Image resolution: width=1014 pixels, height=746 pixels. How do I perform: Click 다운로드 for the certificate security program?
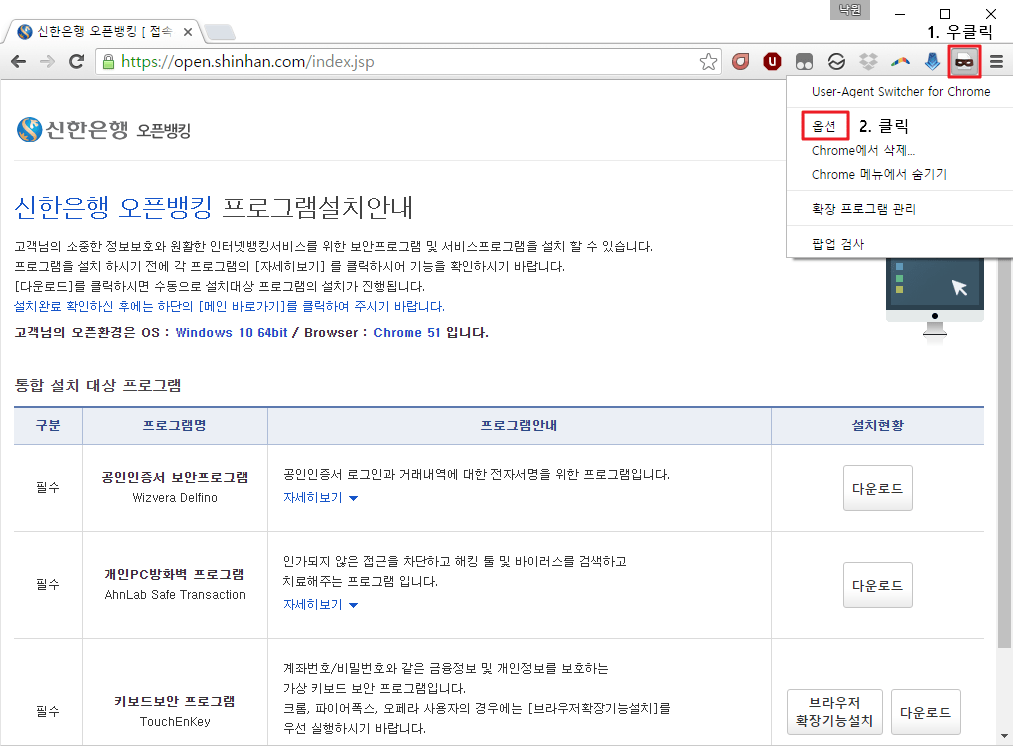click(x=877, y=487)
